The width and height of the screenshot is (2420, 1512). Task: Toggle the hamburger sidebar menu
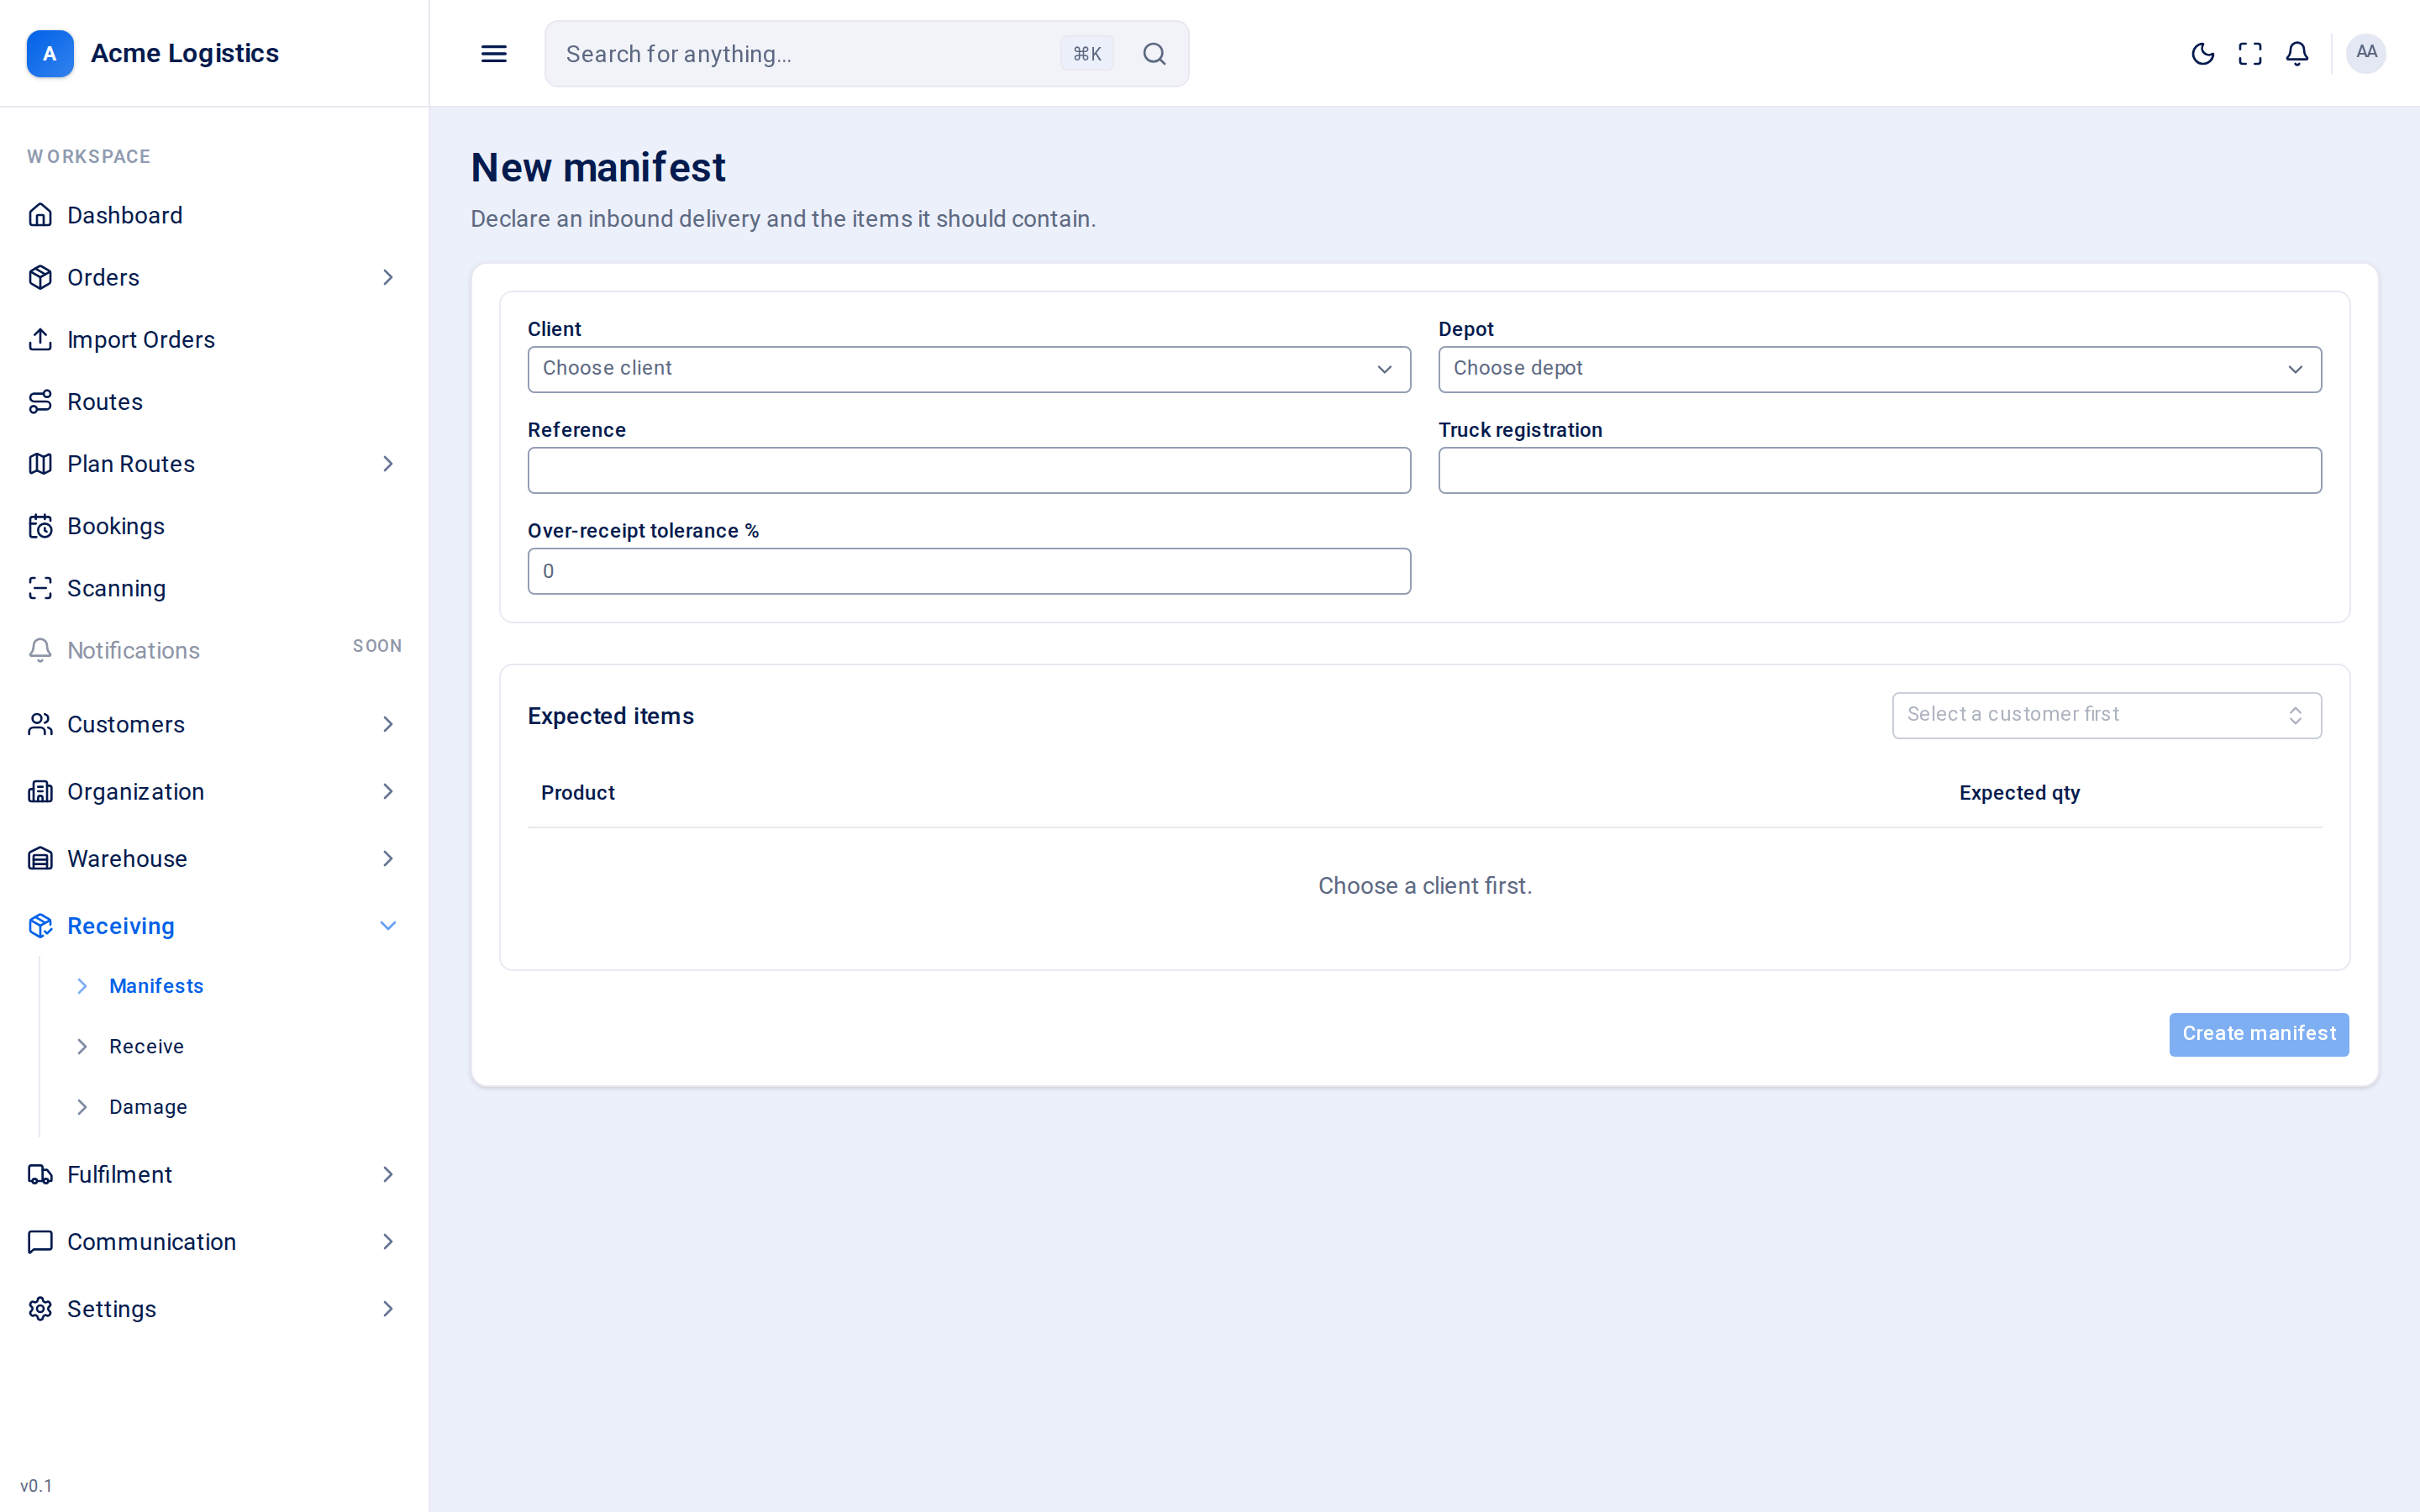[494, 54]
